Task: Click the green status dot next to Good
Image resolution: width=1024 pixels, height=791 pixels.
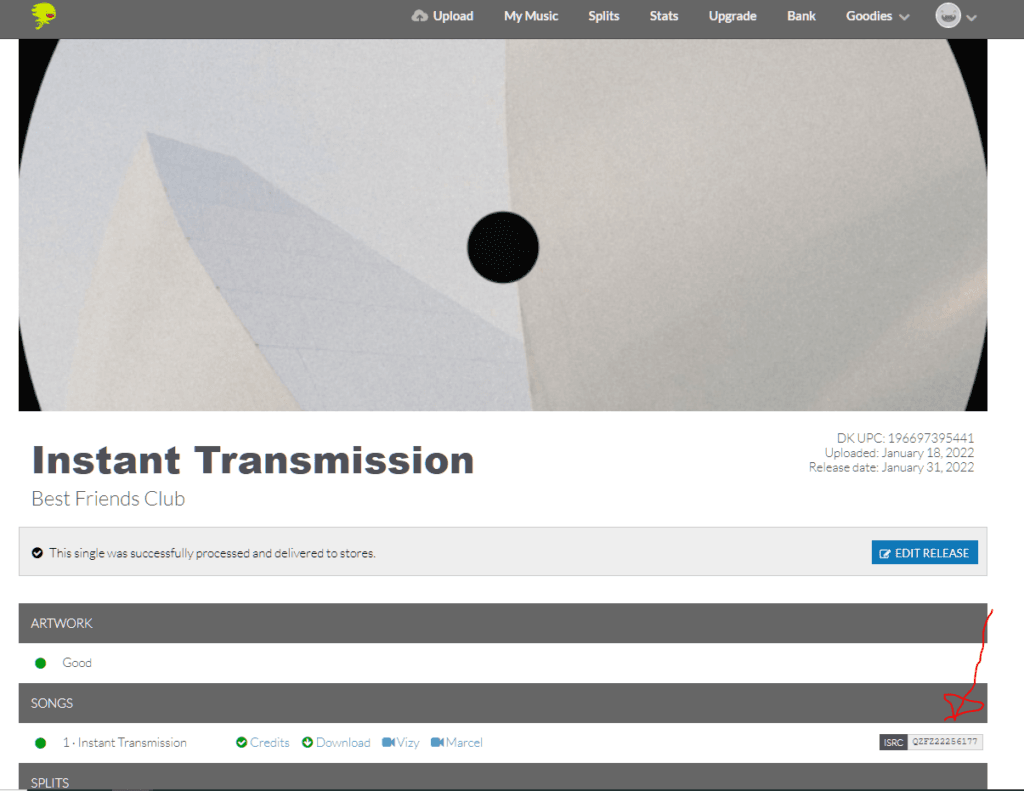Action: pos(39,662)
